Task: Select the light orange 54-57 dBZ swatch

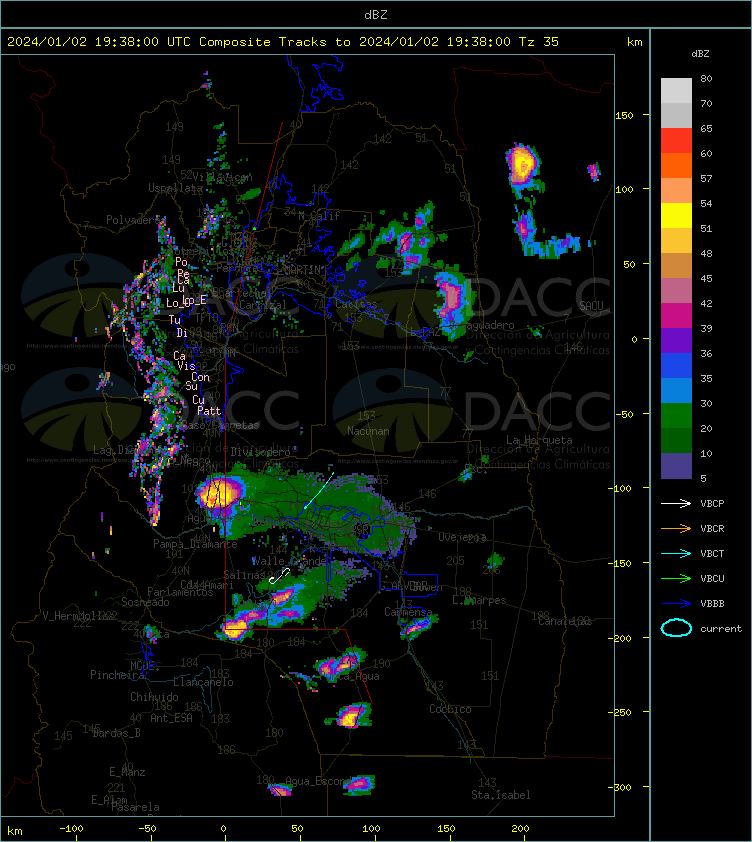Action: point(676,191)
